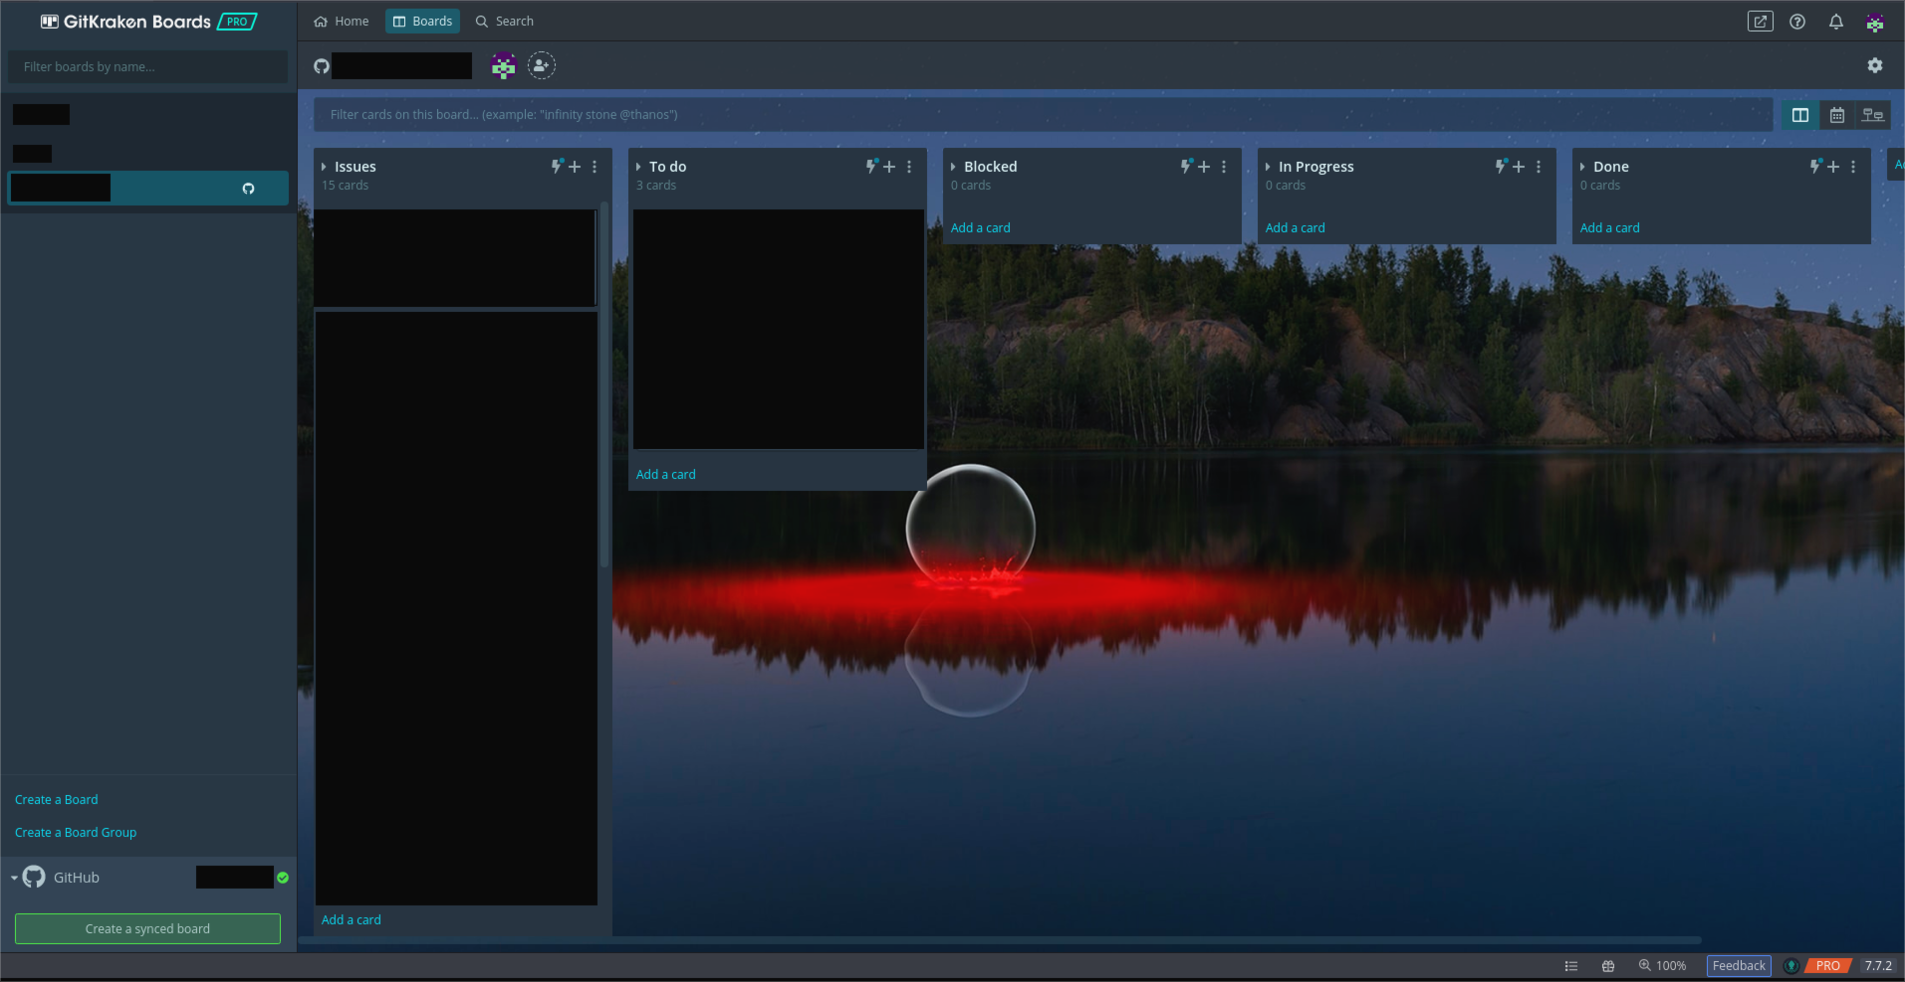This screenshot has height=982, width=1905.
Task: Open To do column options menu
Action: click(x=909, y=167)
